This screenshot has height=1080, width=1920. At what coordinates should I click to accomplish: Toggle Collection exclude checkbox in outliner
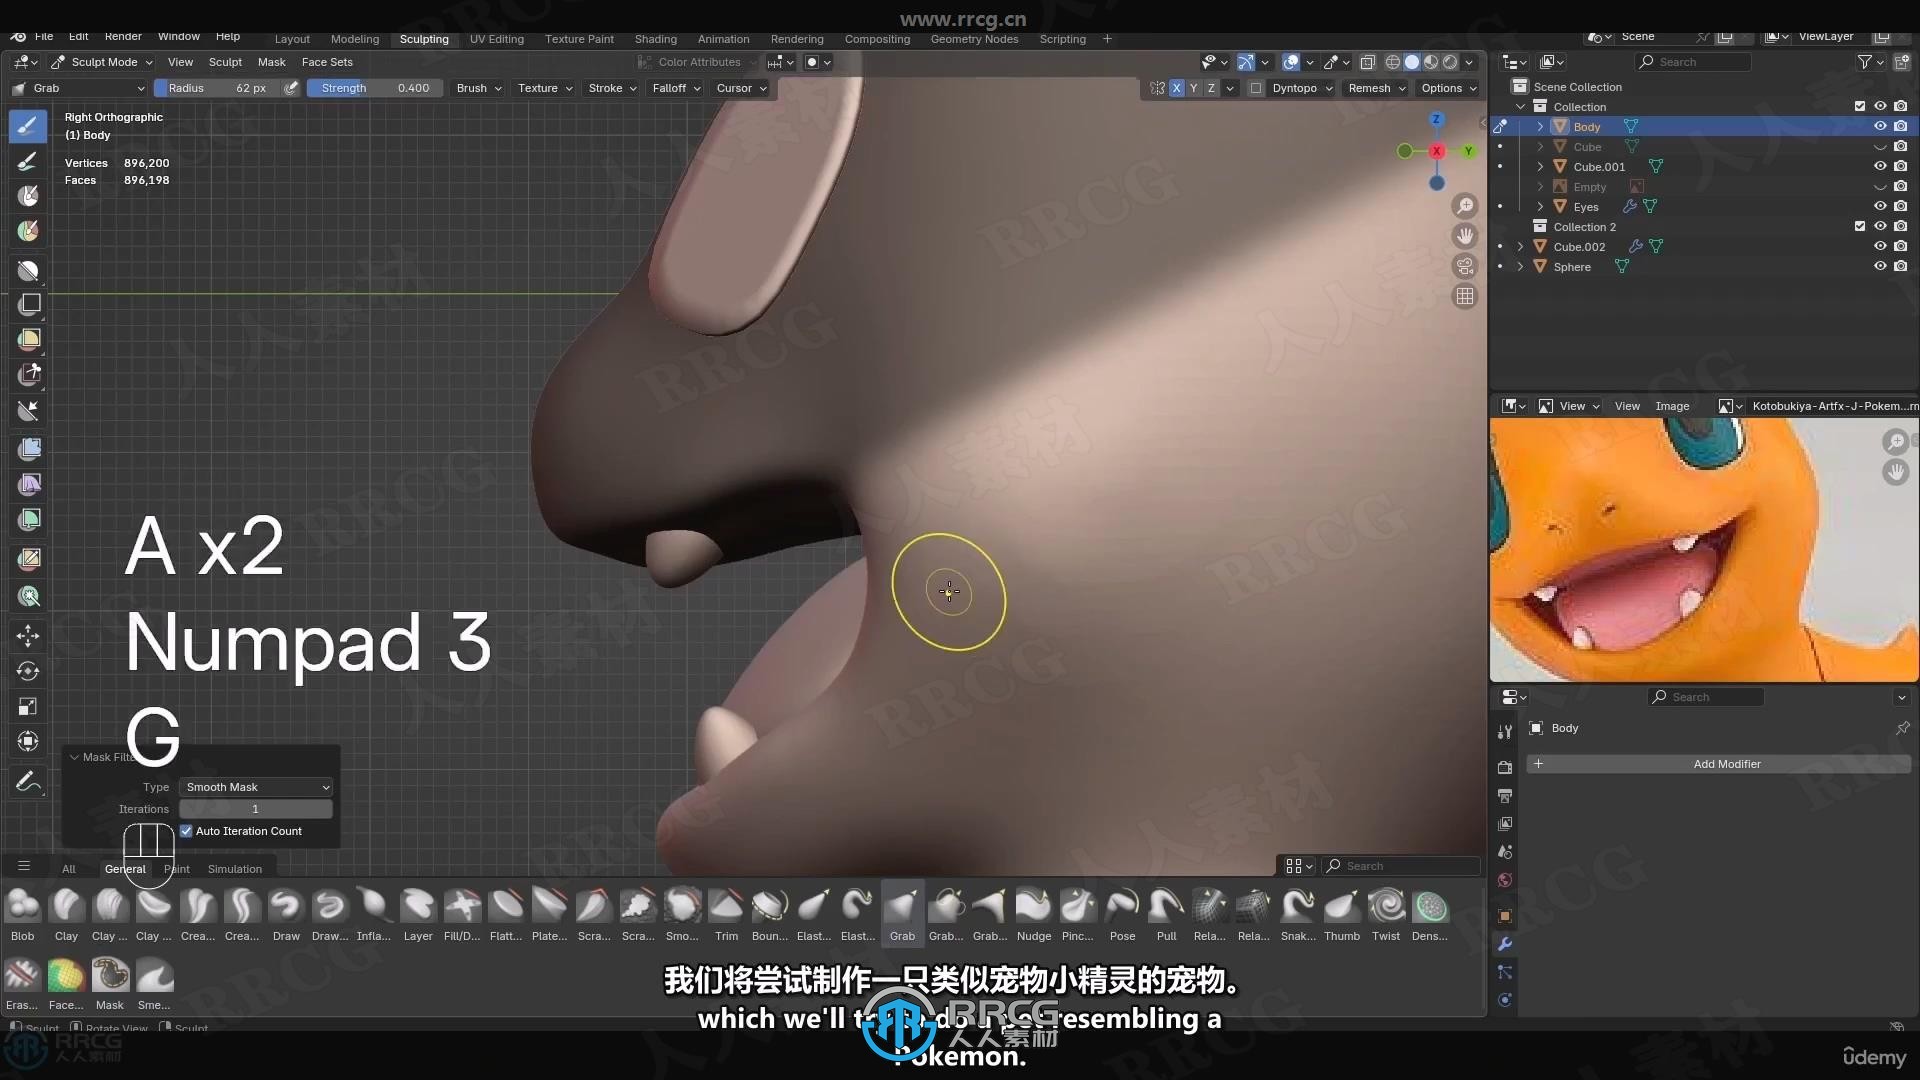pyautogui.click(x=1860, y=106)
